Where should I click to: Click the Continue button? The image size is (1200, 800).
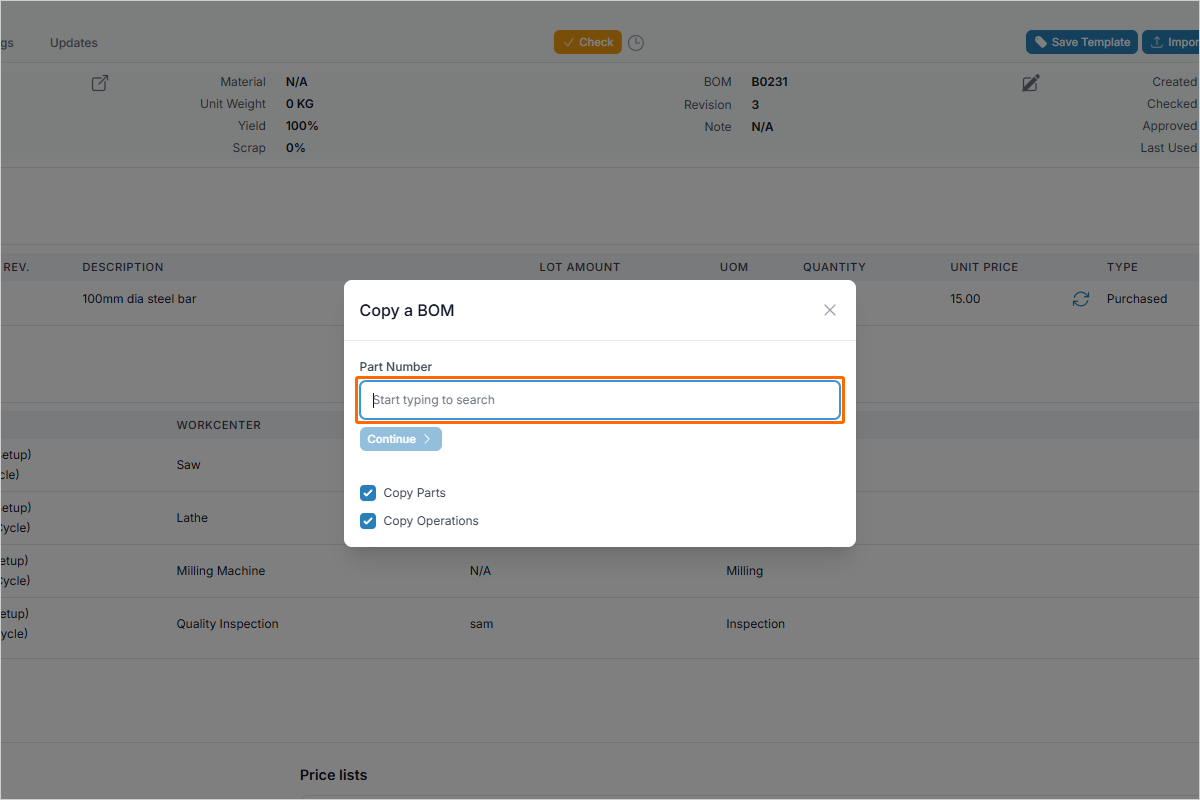coord(400,439)
